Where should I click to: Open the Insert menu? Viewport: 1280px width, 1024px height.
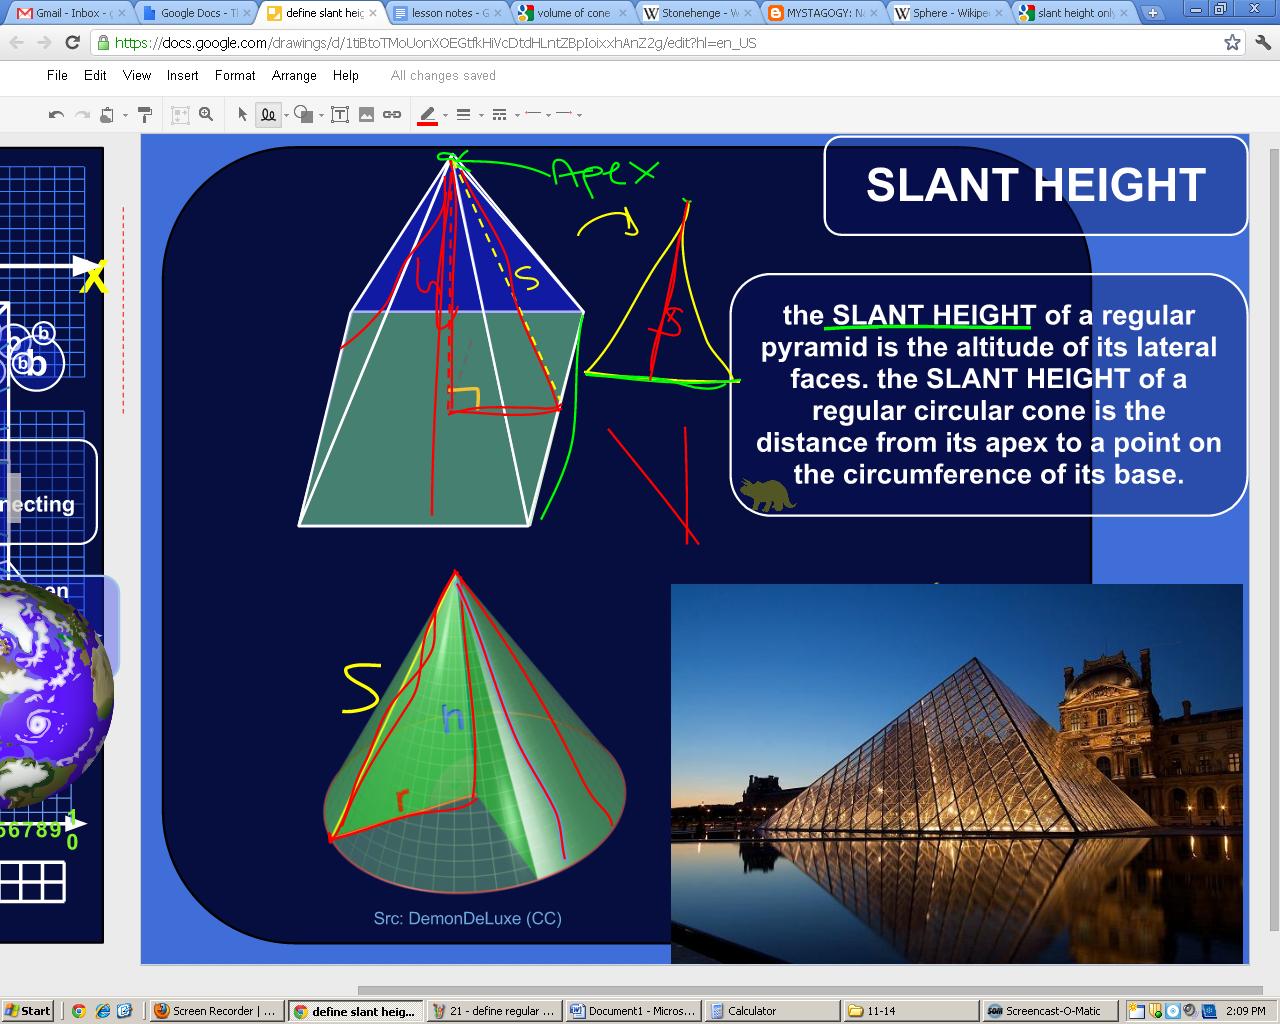pyautogui.click(x=183, y=75)
